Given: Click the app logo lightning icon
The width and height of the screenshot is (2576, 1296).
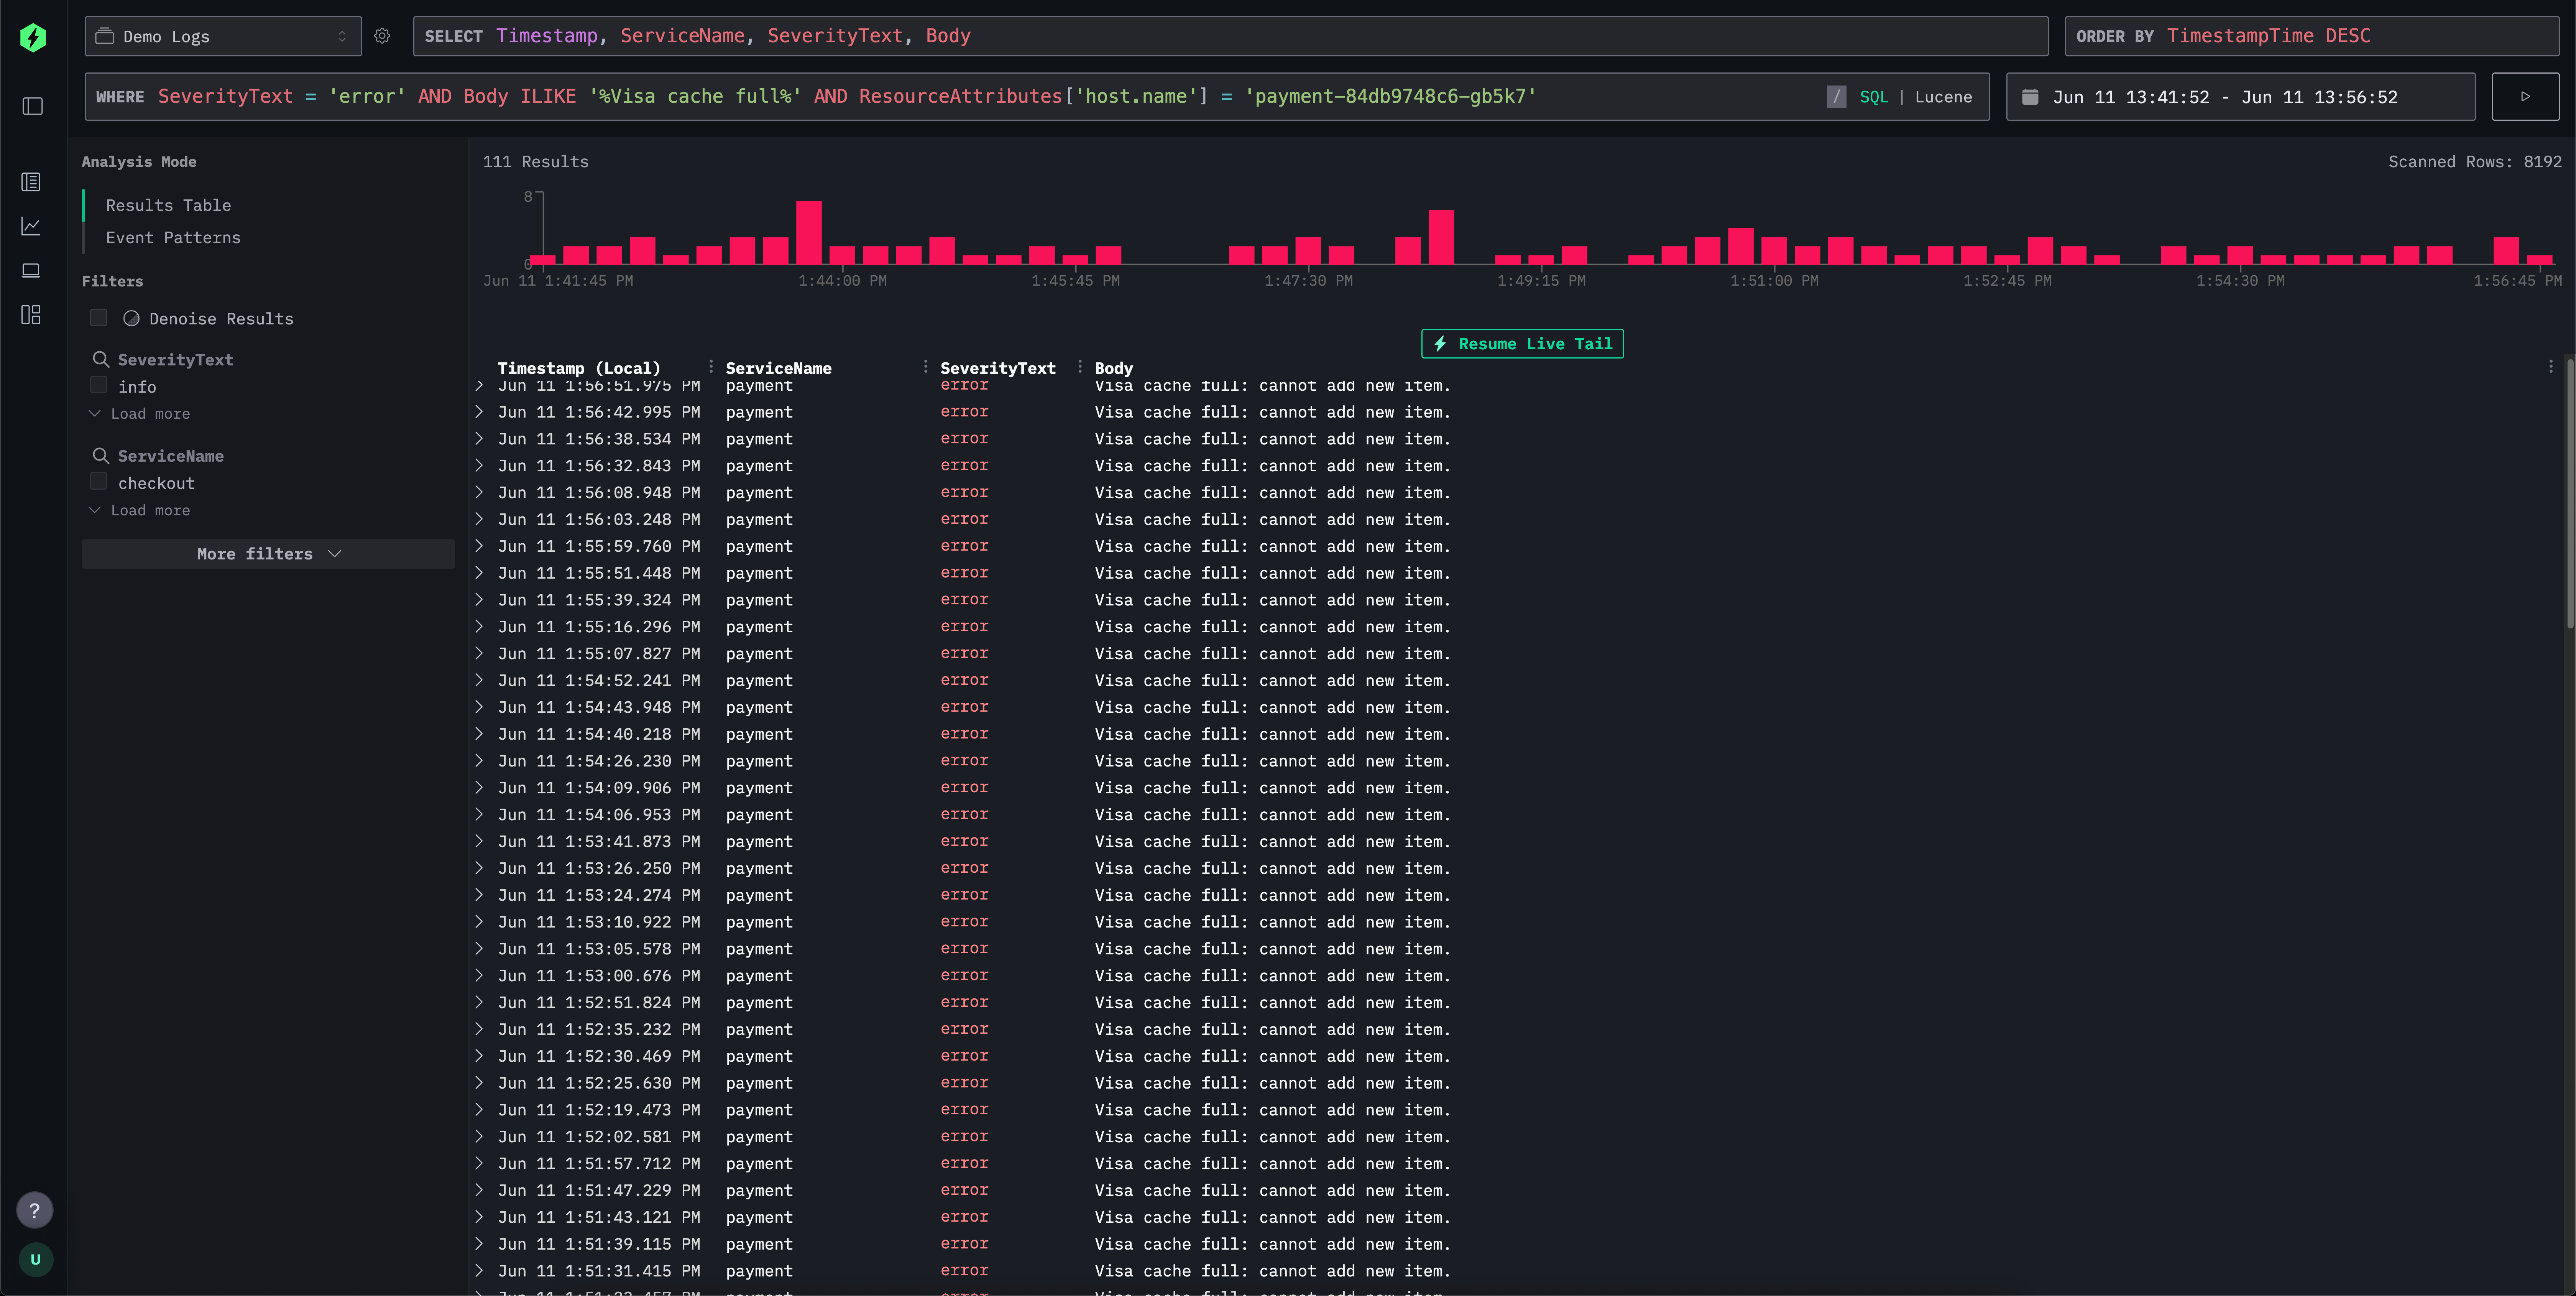Looking at the screenshot, I should [33, 37].
